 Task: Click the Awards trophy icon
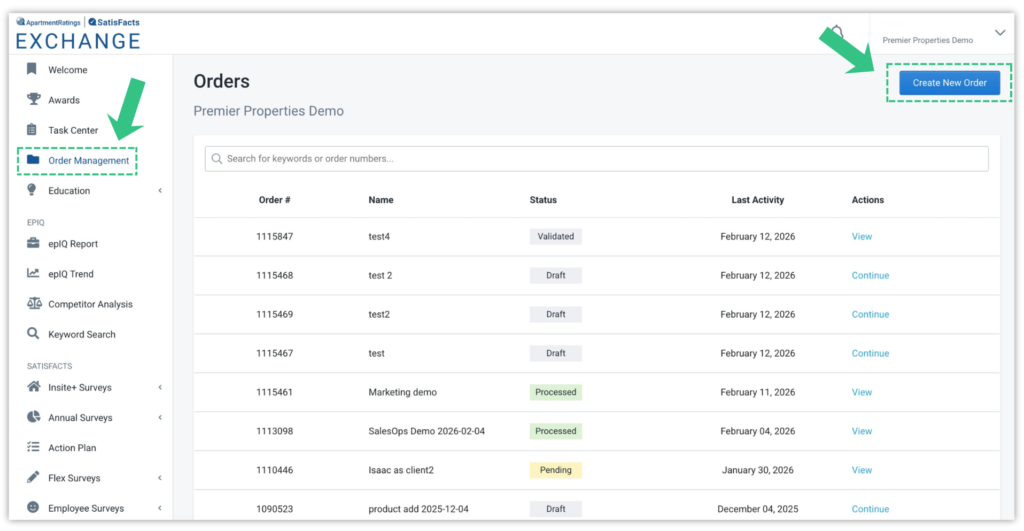coord(33,100)
